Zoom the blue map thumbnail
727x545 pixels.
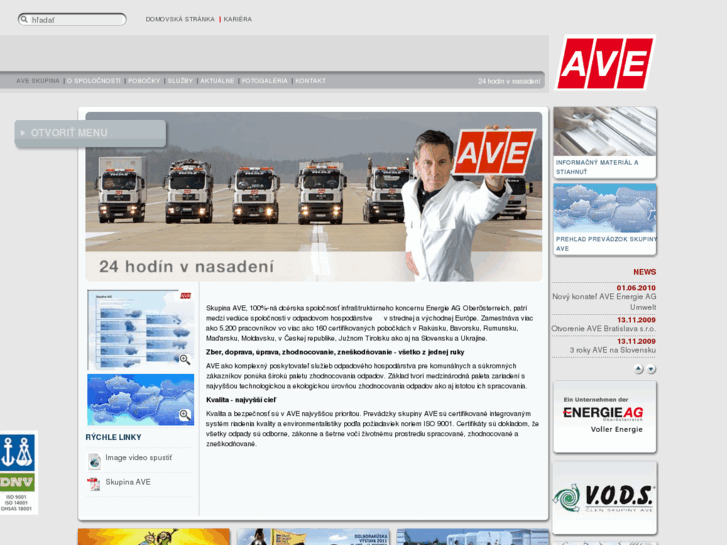point(140,400)
